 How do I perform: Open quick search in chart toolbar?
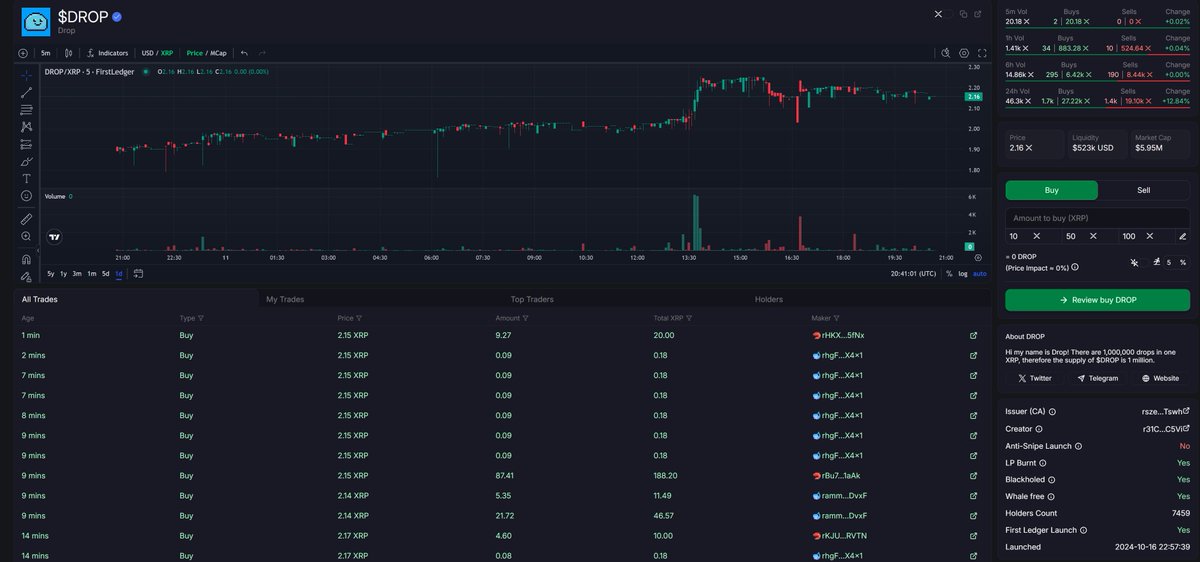pos(945,53)
